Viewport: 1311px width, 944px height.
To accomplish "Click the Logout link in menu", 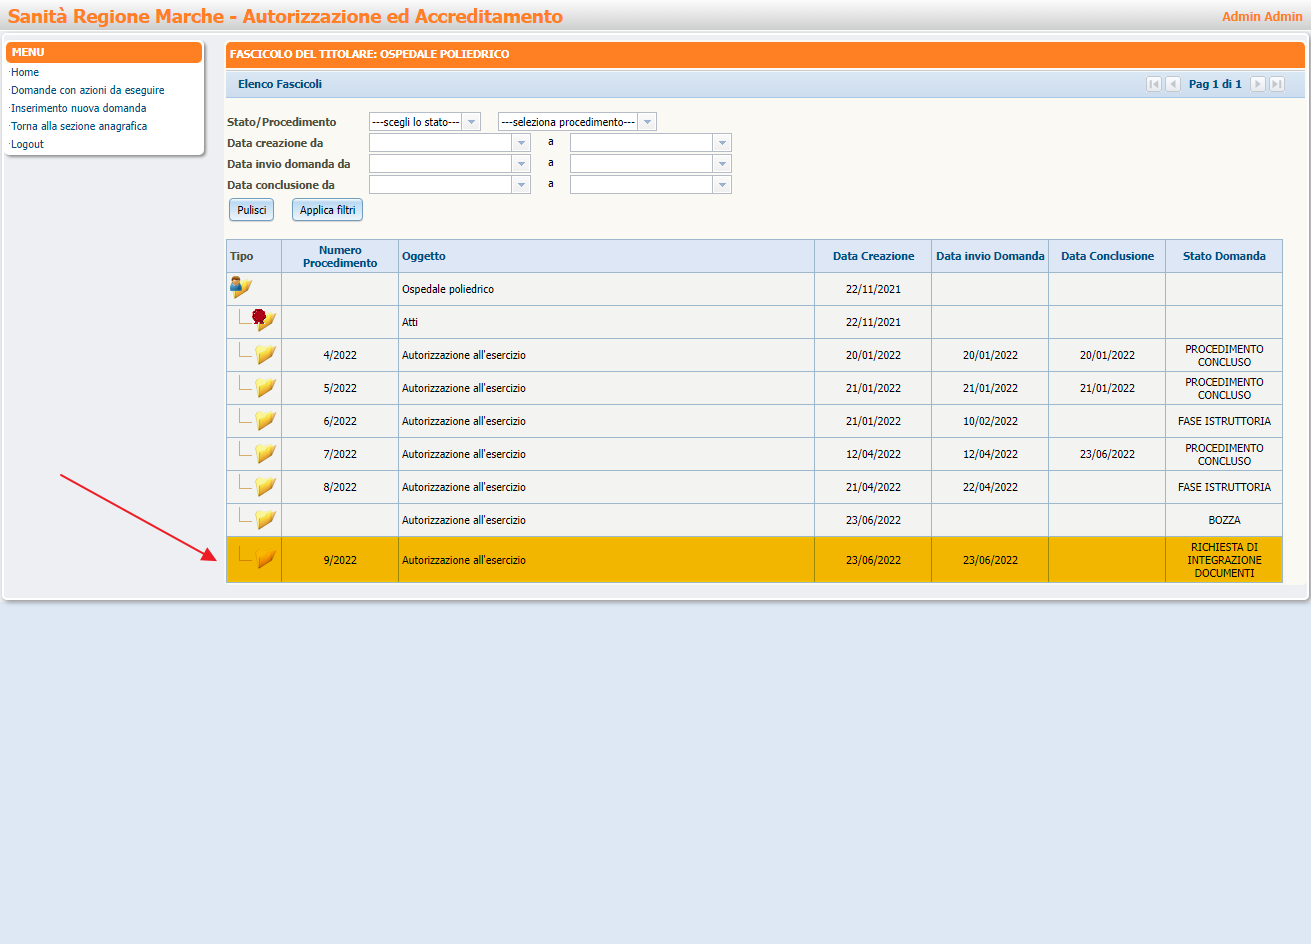I will (x=28, y=144).
